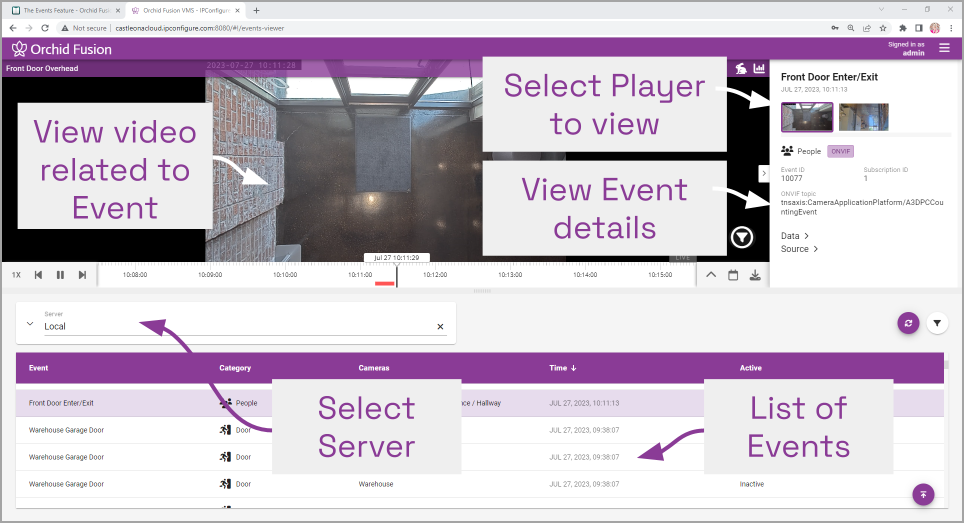Screen dimensions: 964x523
Task: Toggle the Time column sort order
Action: click(x=563, y=368)
